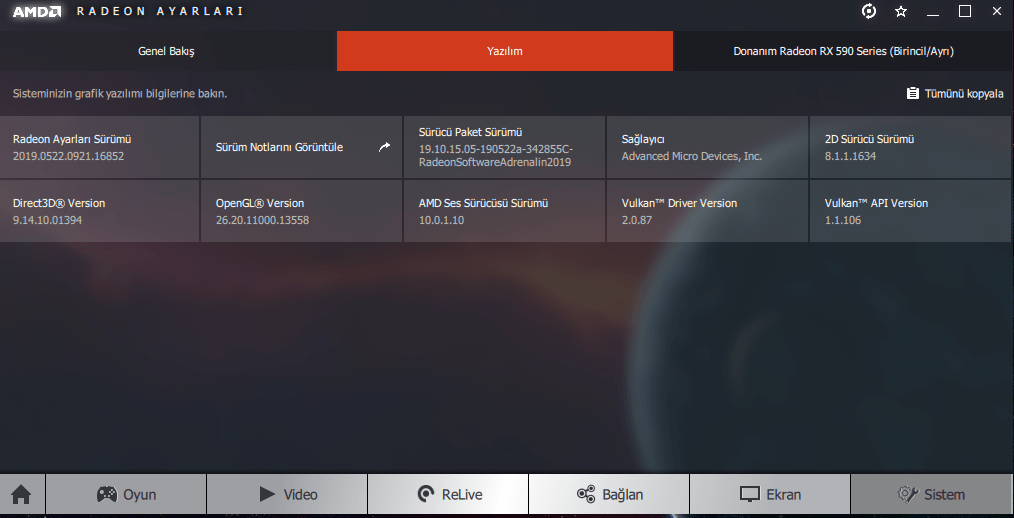Close the Radeon Ayarları window
Viewport: 1014px width, 518px height.
click(x=997, y=11)
